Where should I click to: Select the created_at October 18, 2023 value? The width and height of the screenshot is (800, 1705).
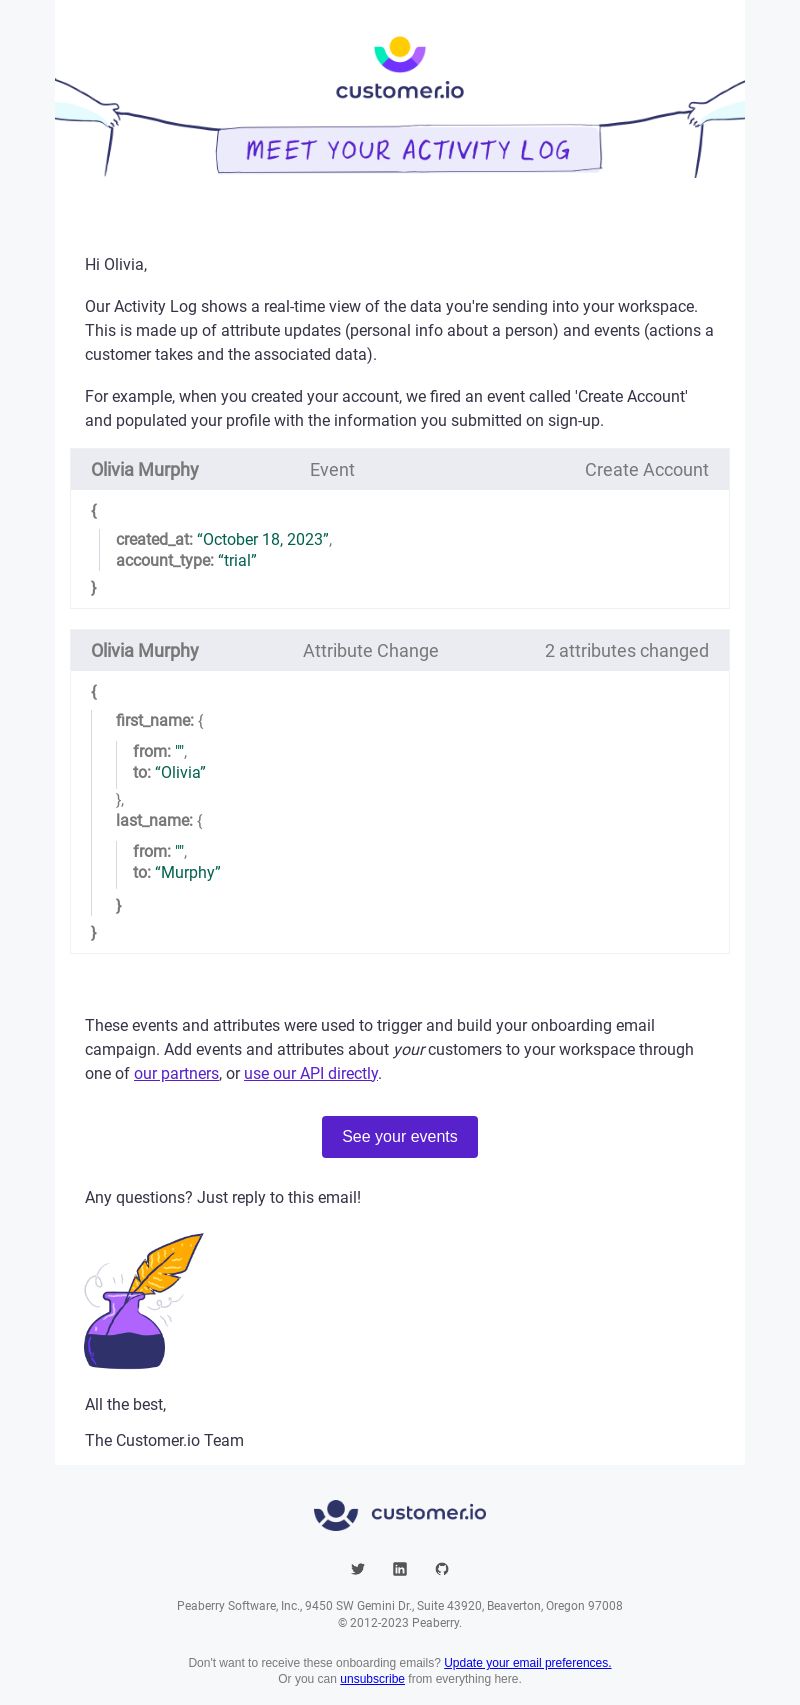[263, 539]
